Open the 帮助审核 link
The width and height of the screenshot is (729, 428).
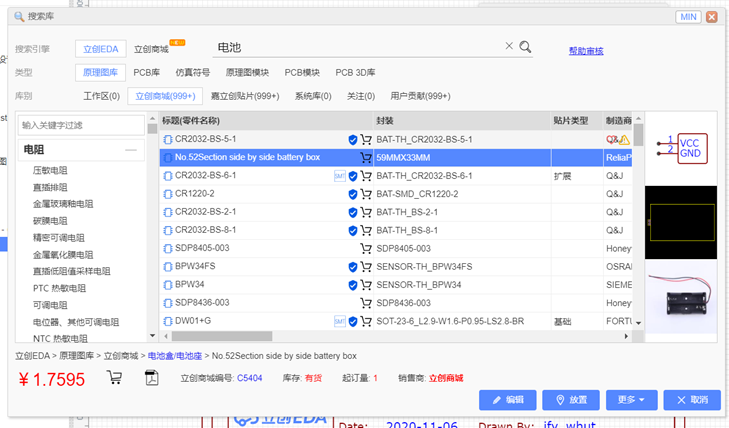click(x=586, y=51)
